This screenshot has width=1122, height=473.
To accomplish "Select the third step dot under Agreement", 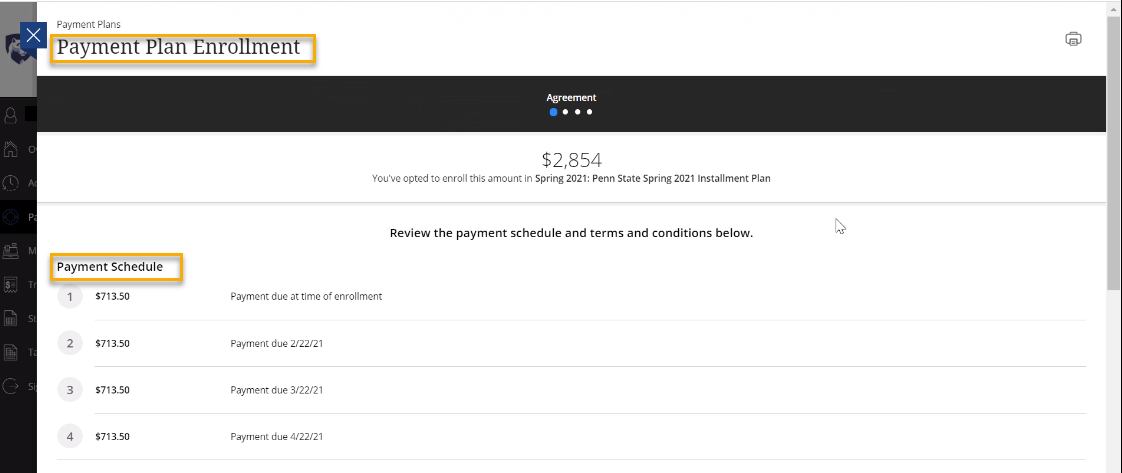I will point(577,112).
